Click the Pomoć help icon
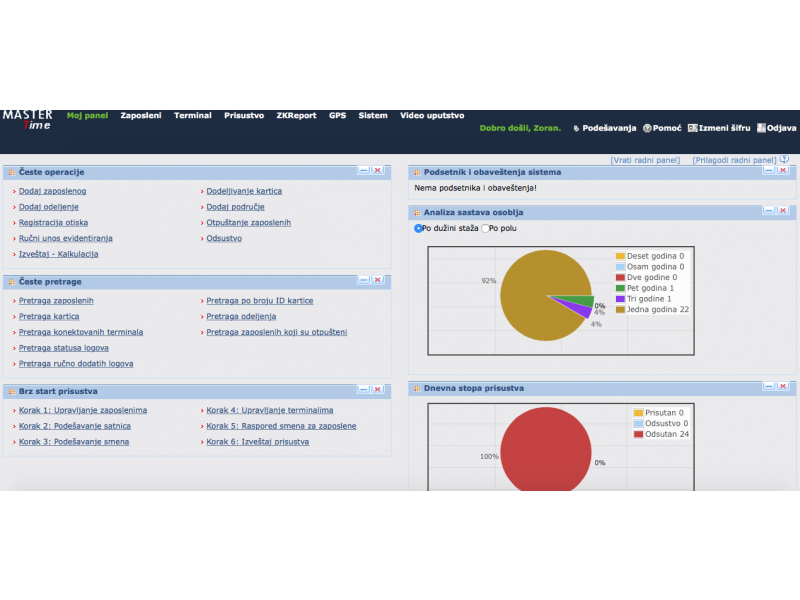800x600 pixels. click(x=647, y=129)
